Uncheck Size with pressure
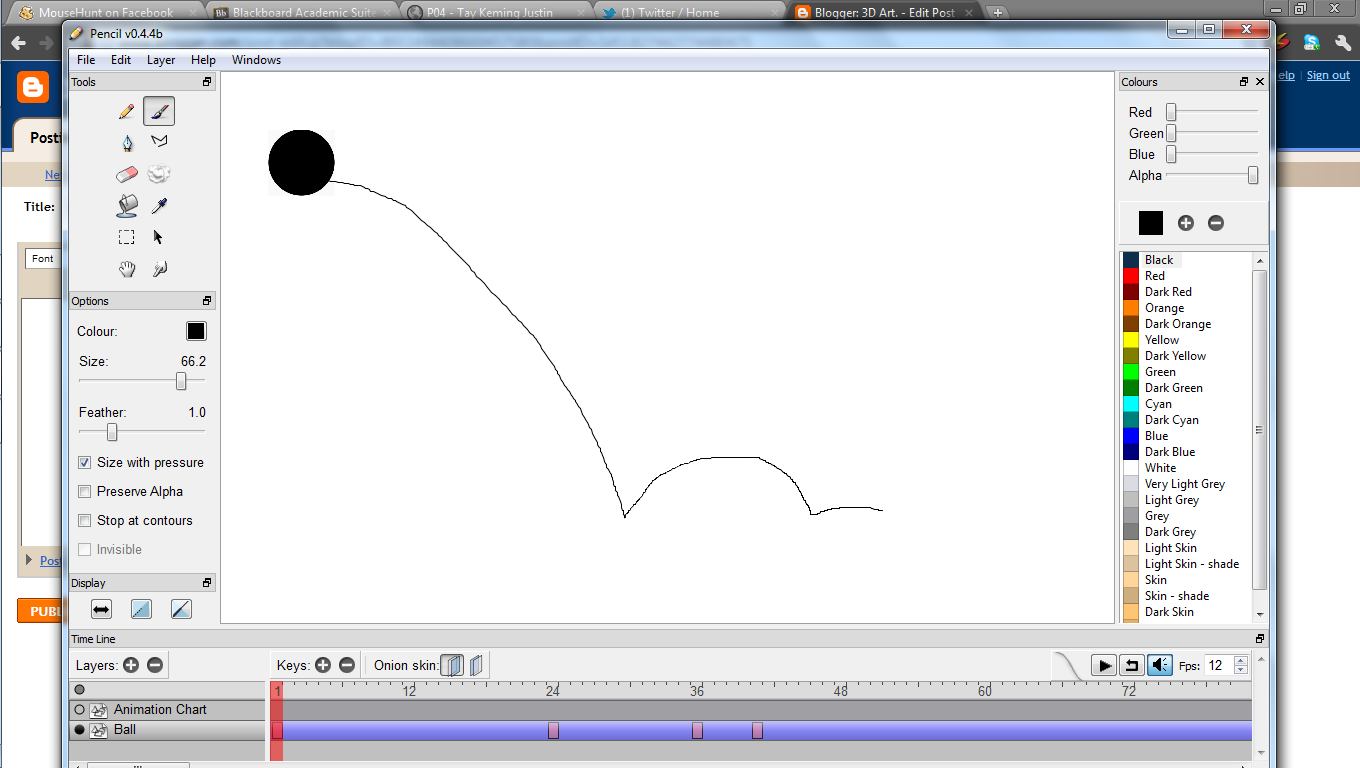 click(84, 462)
